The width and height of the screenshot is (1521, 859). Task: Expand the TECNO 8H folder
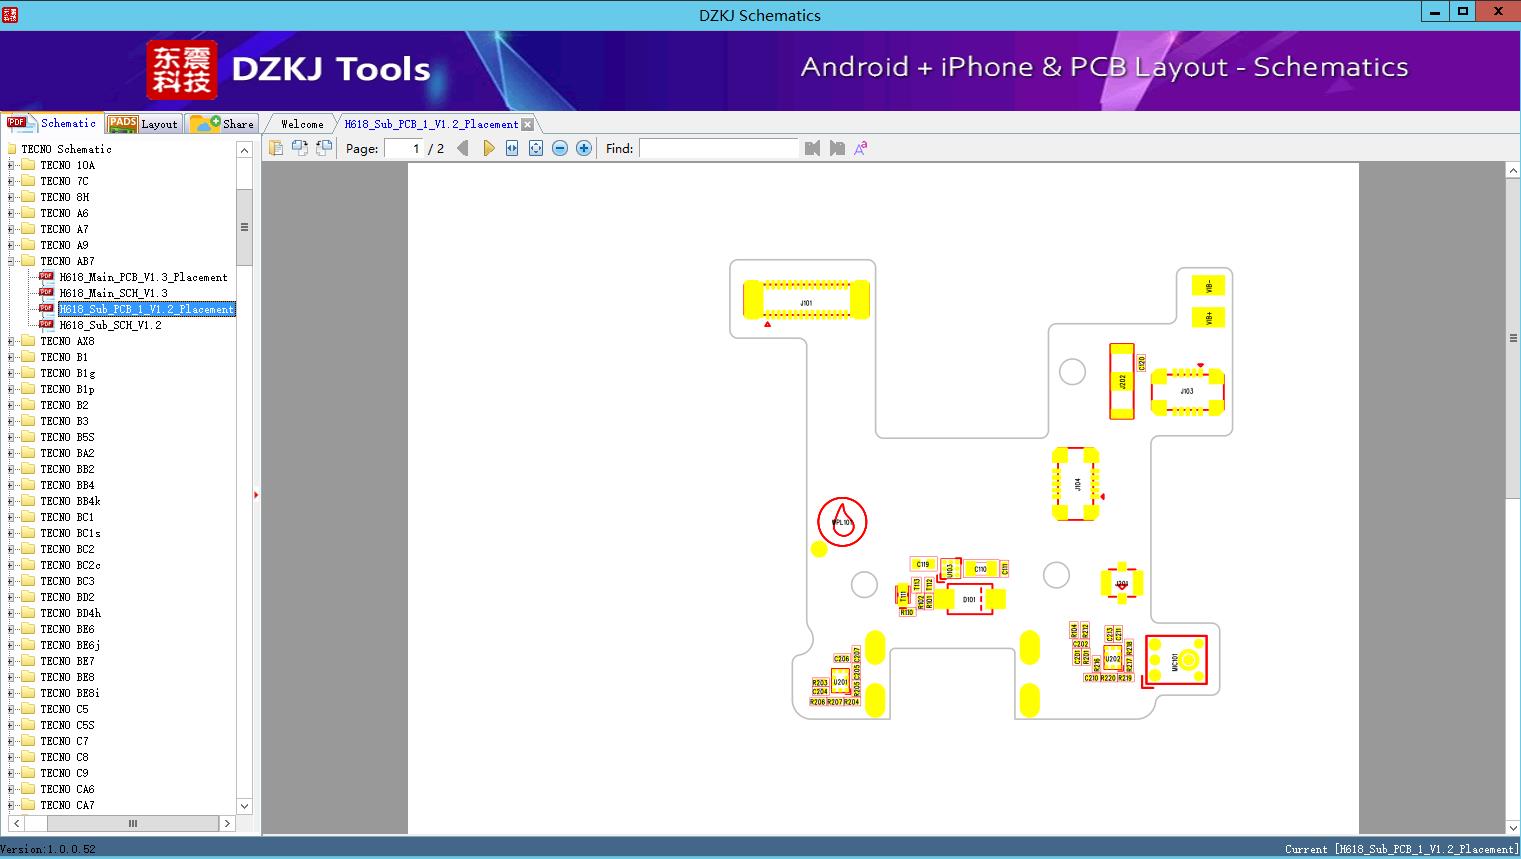(x=11, y=197)
